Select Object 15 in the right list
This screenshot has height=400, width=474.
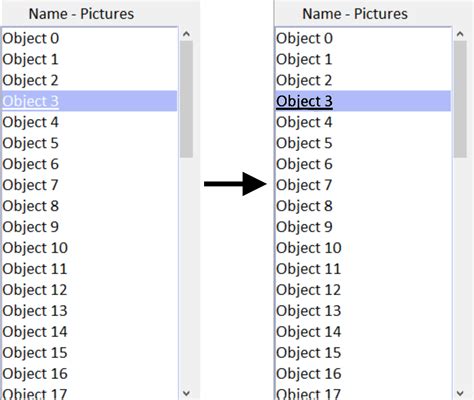point(363,353)
